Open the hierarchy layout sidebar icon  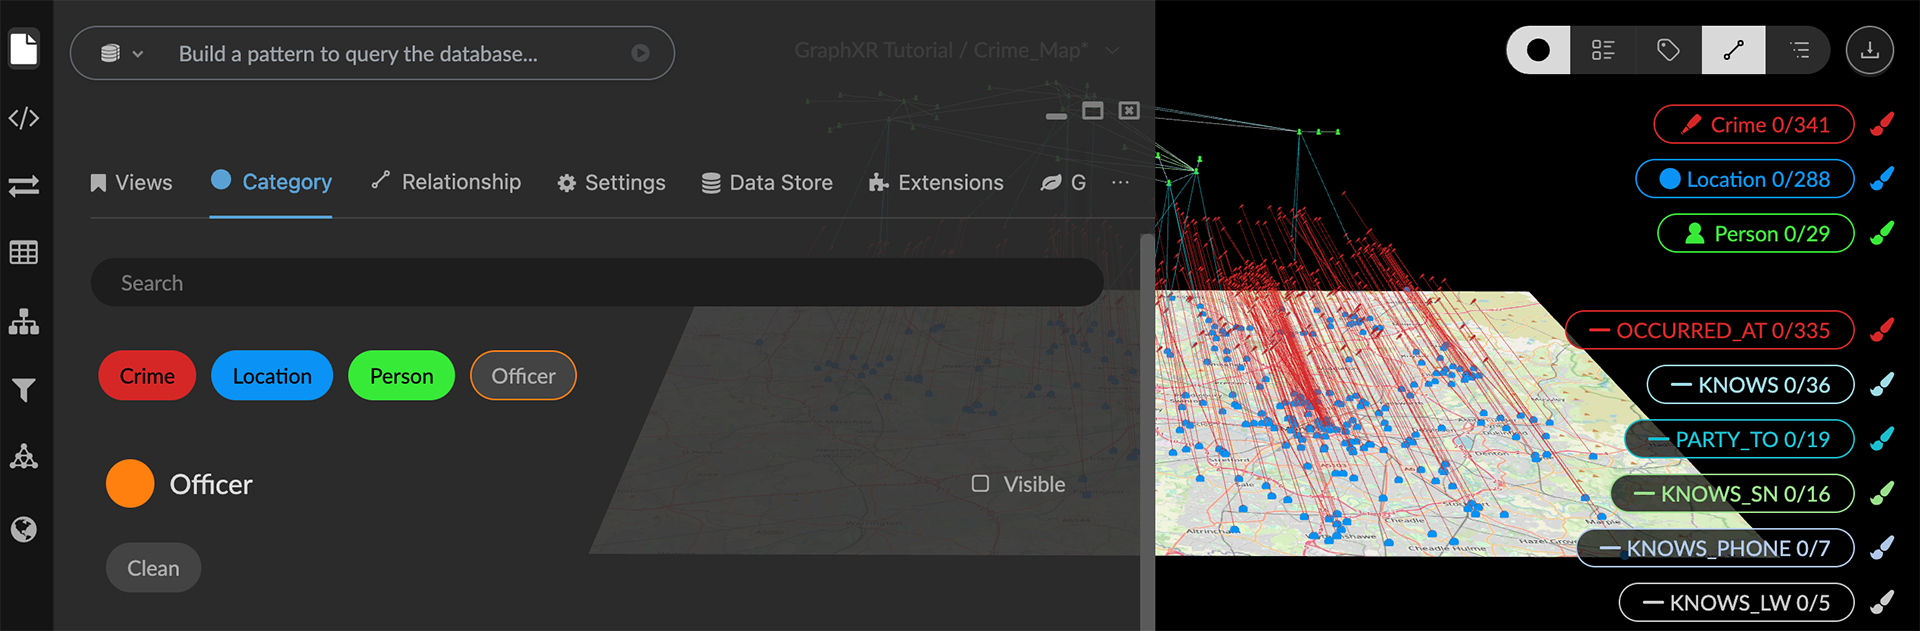click(x=24, y=322)
